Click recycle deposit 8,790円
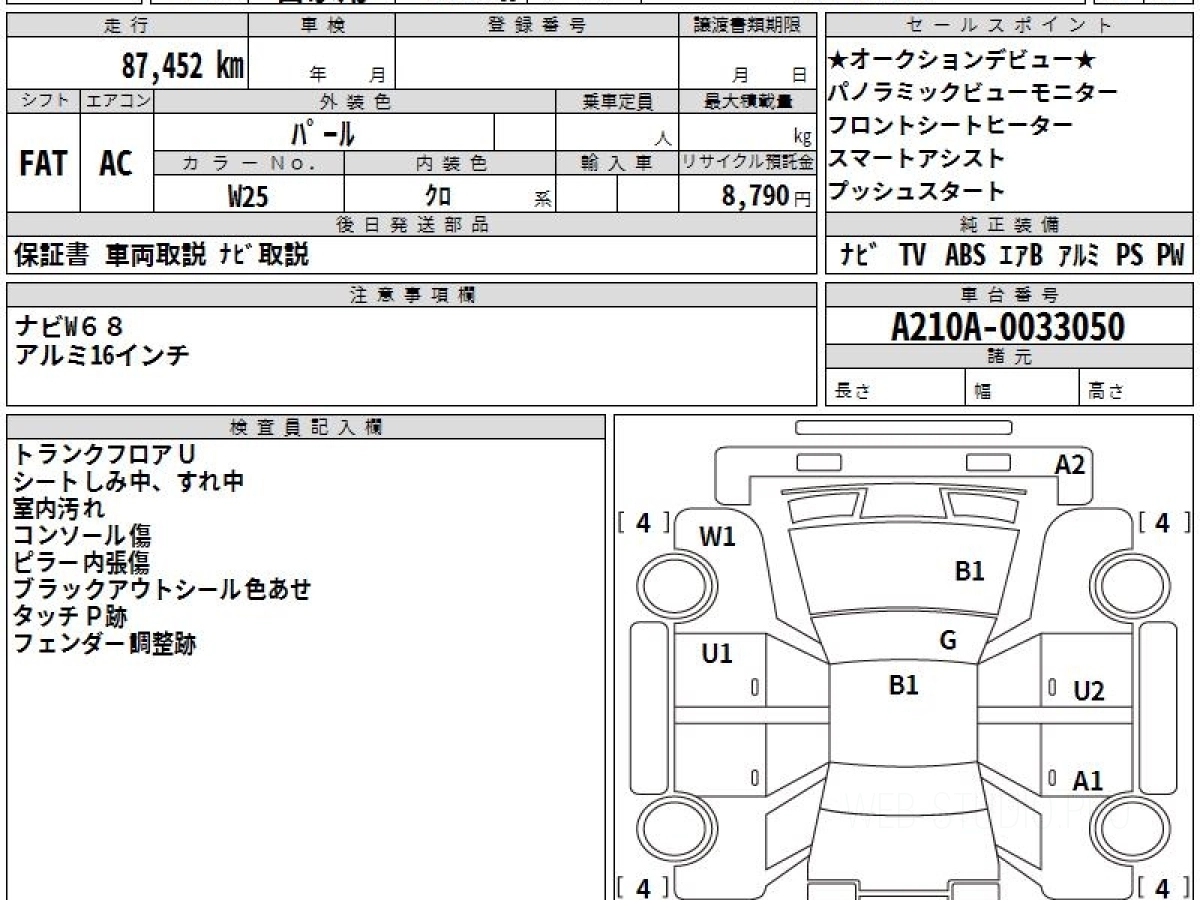This screenshot has height=900, width=1200. (x=766, y=196)
